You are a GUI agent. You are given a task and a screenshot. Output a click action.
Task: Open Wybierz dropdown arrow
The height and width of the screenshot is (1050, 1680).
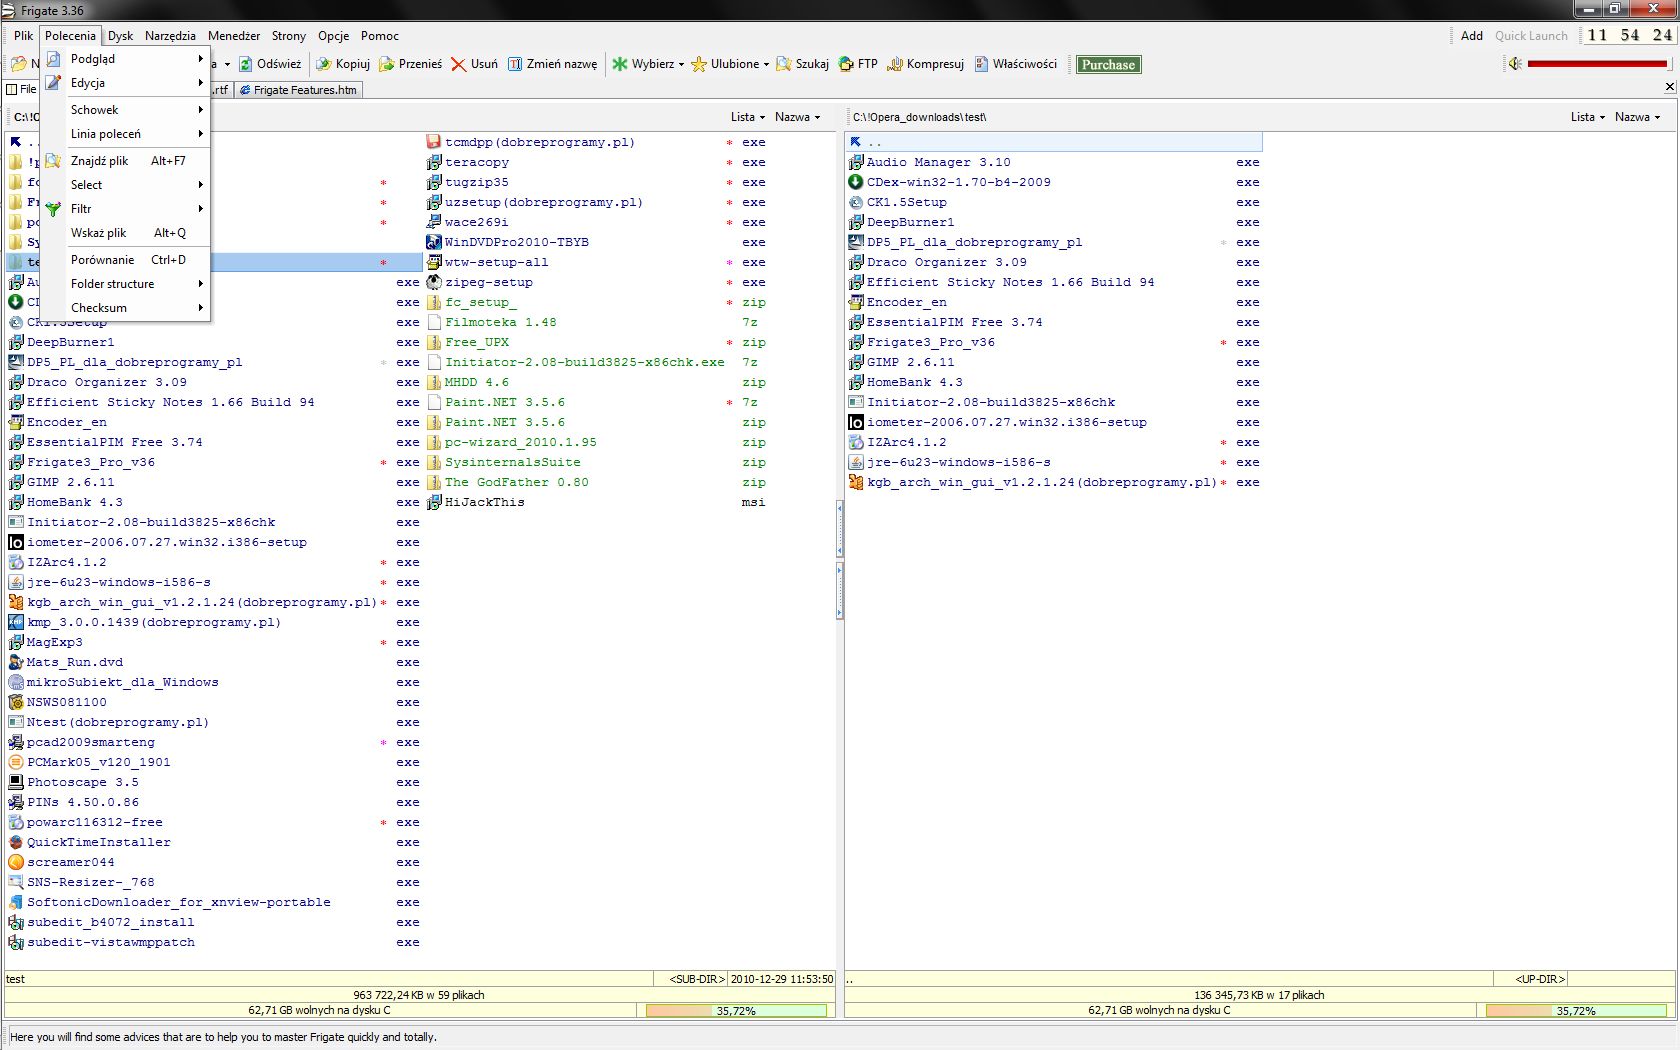tap(681, 65)
